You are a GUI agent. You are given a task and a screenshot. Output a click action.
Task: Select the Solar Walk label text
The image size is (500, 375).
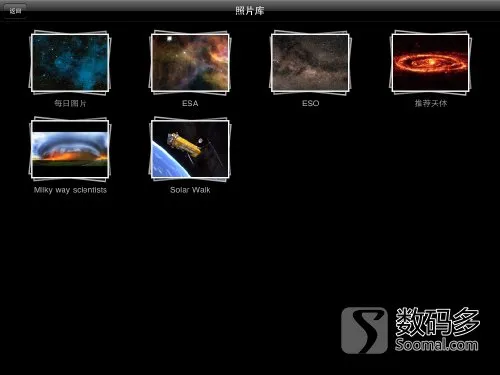190,190
